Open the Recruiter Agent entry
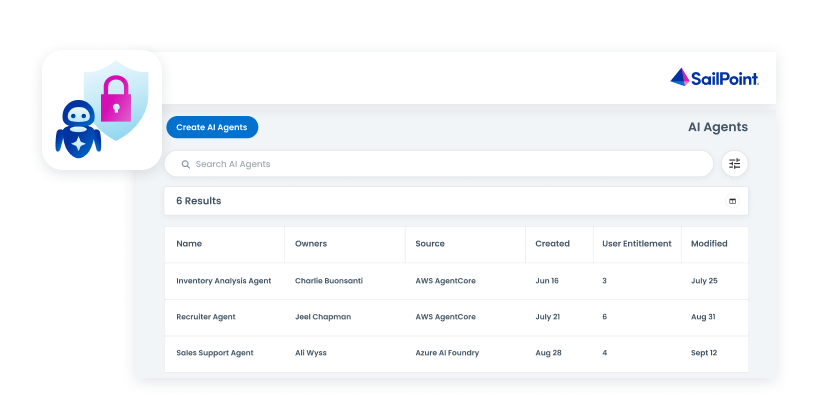The height and width of the screenshot is (420, 820). point(206,317)
